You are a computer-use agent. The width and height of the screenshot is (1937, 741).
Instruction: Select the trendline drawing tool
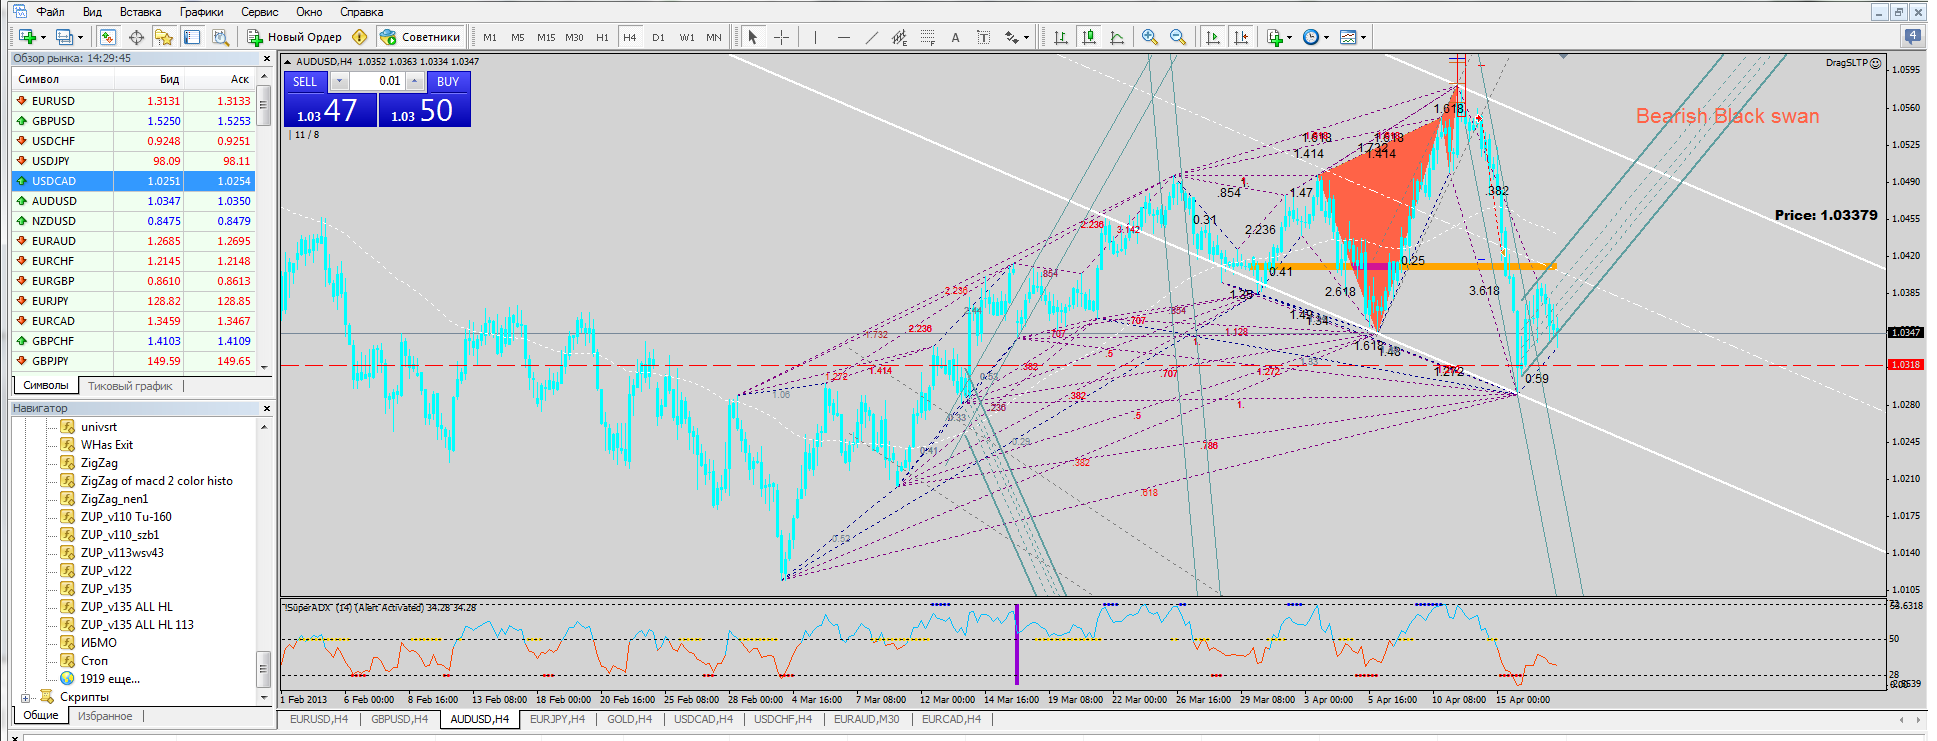[872, 37]
